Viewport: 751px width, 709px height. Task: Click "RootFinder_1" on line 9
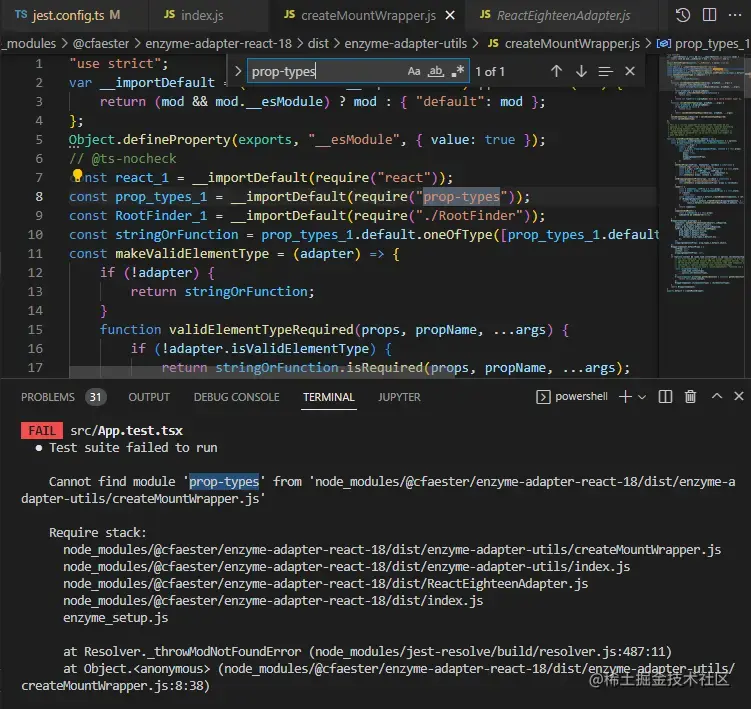(161, 216)
